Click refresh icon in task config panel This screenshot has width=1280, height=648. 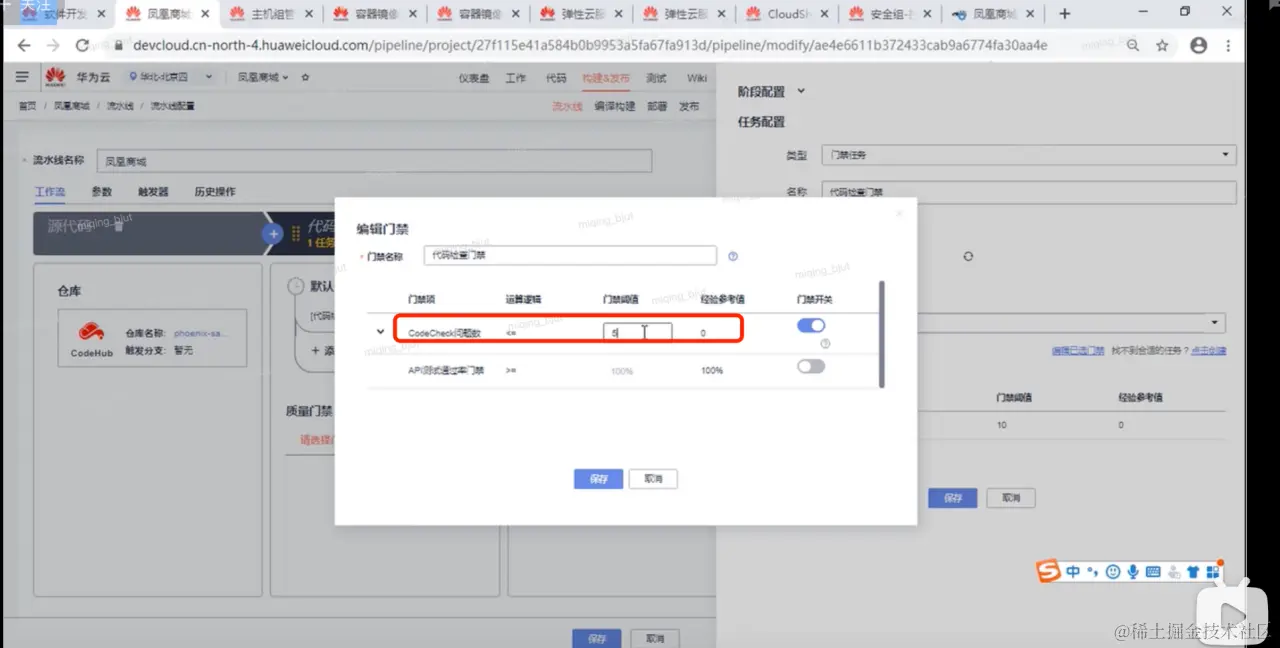(968, 256)
